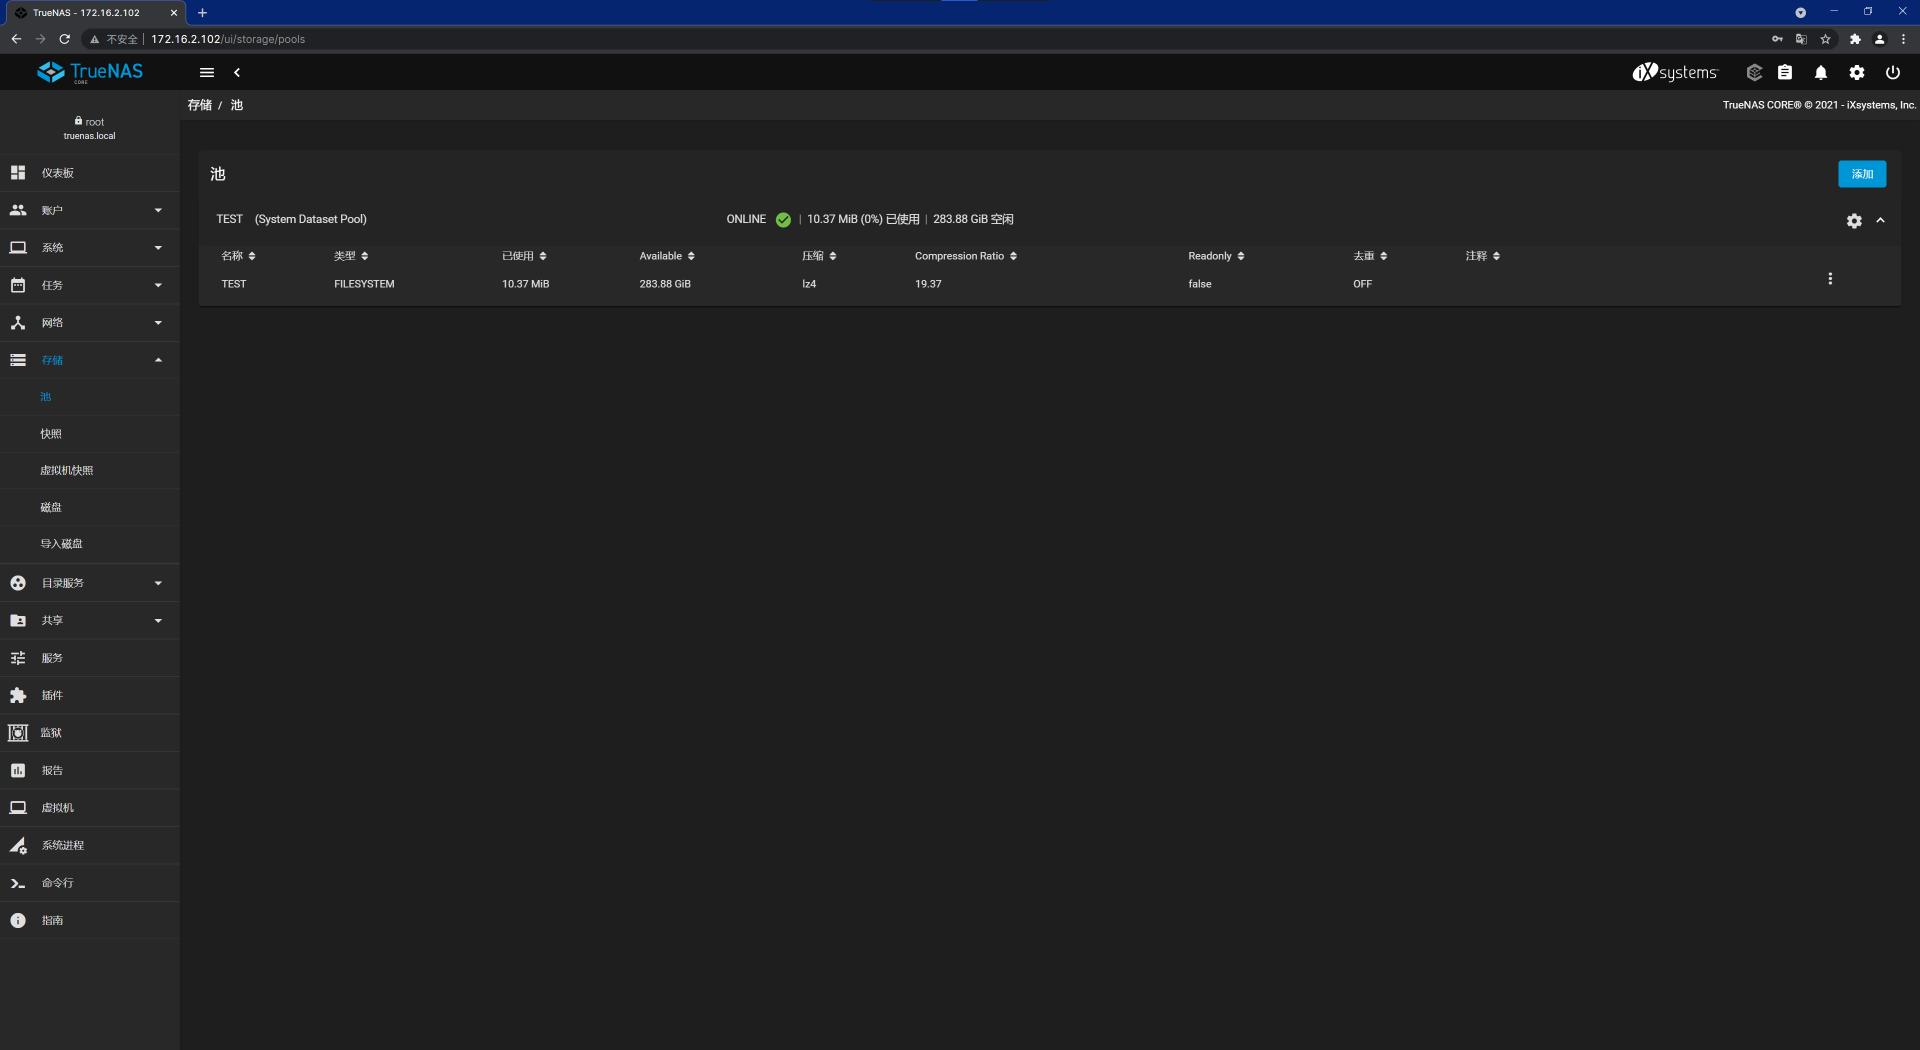Image resolution: width=1920 pixels, height=1050 pixels.
Task: Toggle the hamburger menu in top bar
Action: 207,72
